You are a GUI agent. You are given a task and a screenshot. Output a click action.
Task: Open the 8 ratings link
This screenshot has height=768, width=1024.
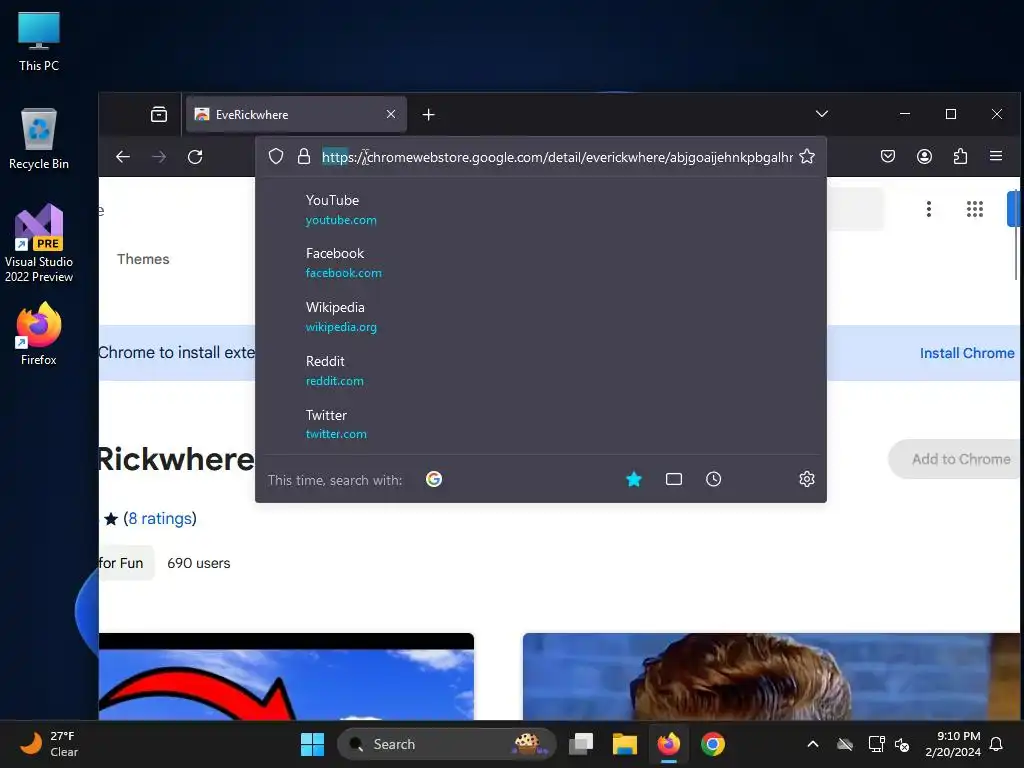[160, 519]
